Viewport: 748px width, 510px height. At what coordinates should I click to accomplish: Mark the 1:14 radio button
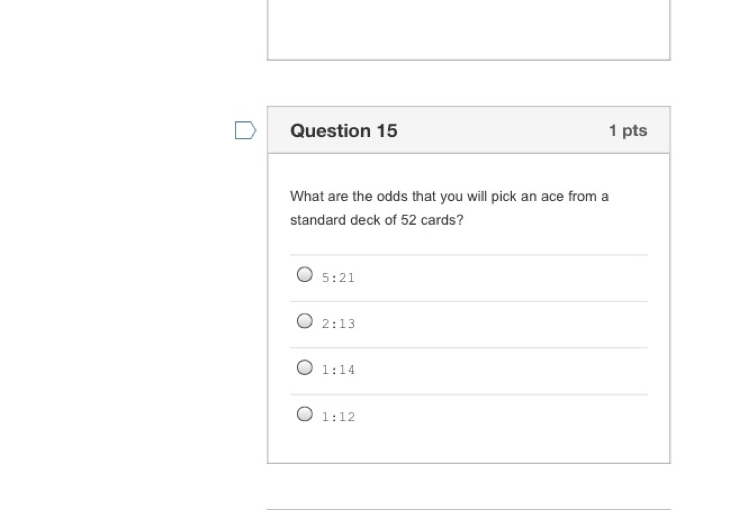pos(305,367)
